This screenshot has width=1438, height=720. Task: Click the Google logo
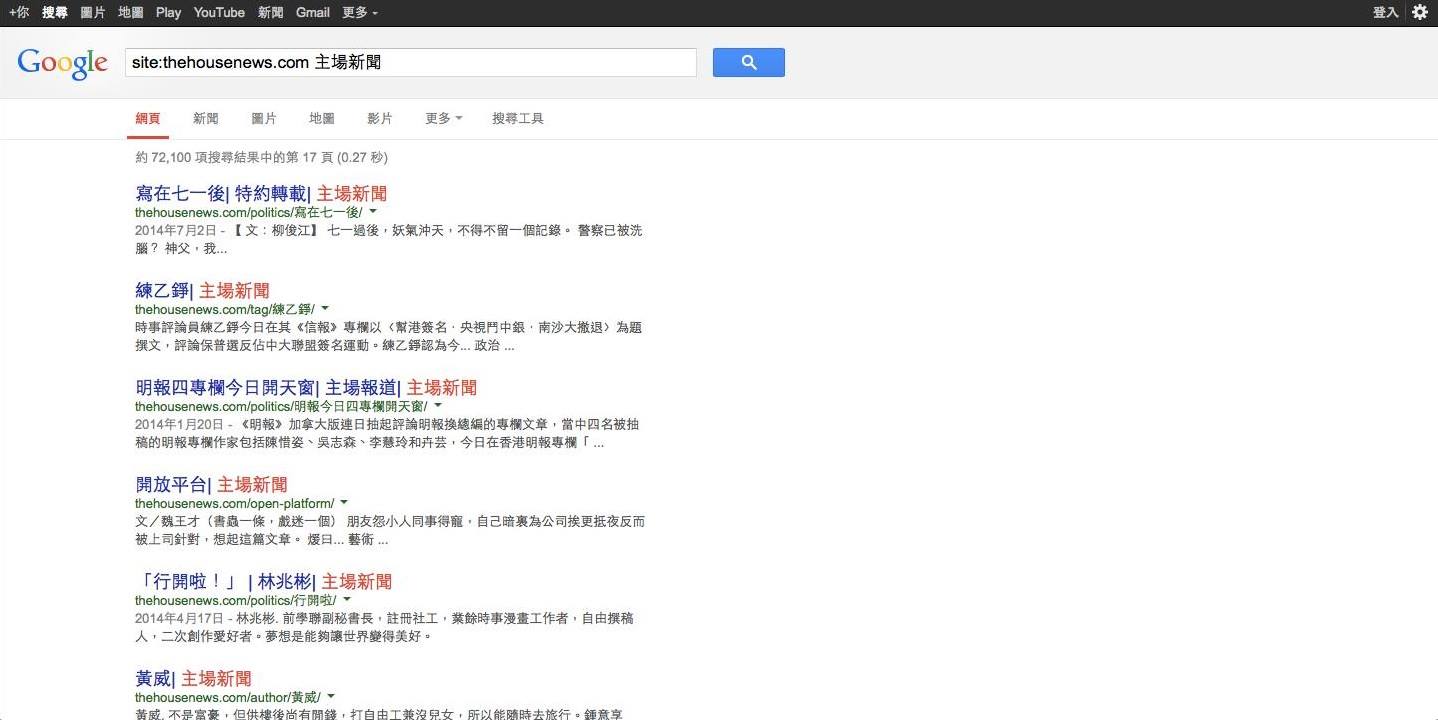tap(62, 63)
